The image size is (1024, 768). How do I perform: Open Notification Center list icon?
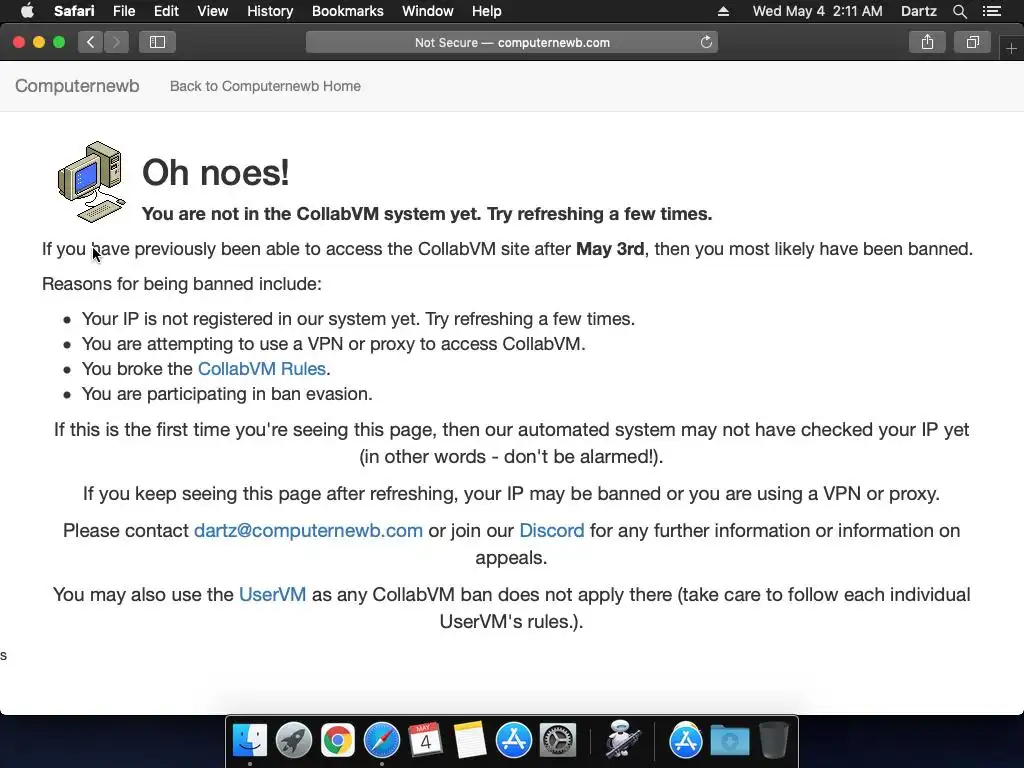click(x=991, y=11)
